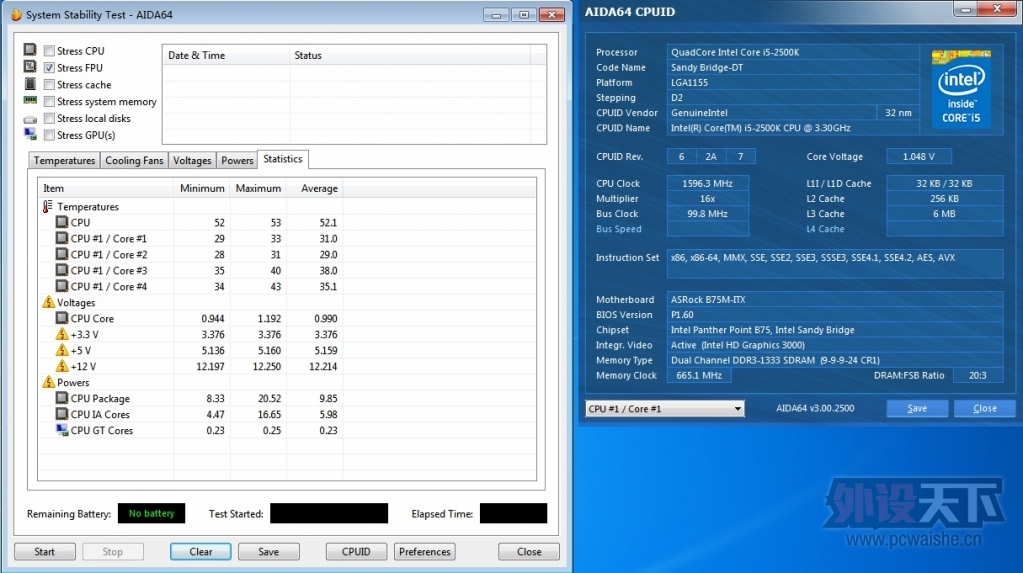Click the thermometer icon next to Temperatures
The image size is (1023, 573).
point(48,206)
